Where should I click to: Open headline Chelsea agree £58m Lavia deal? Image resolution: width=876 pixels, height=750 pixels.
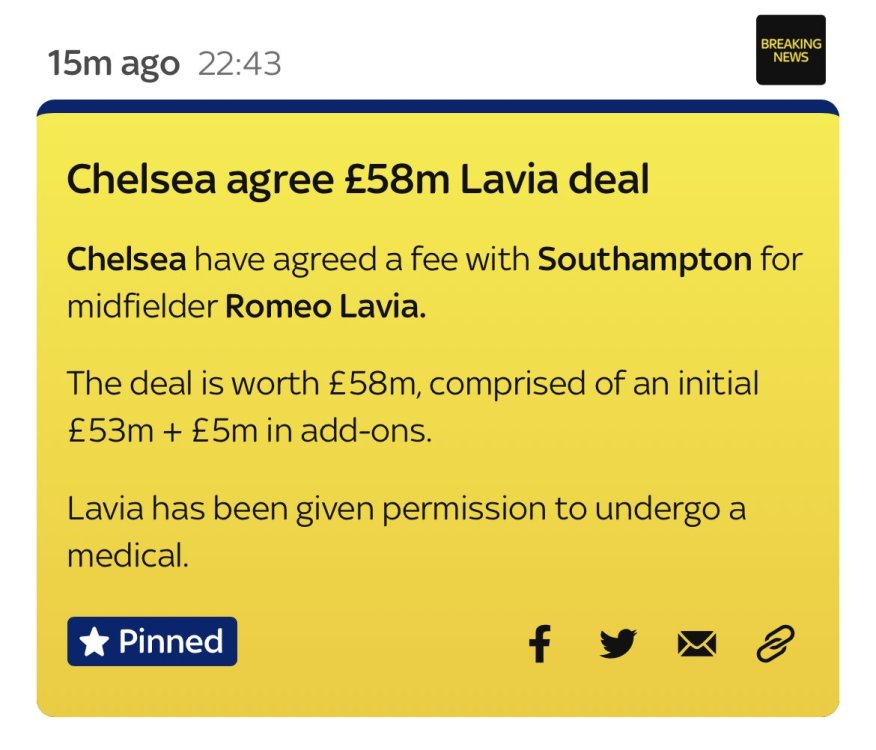click(358, 179)
